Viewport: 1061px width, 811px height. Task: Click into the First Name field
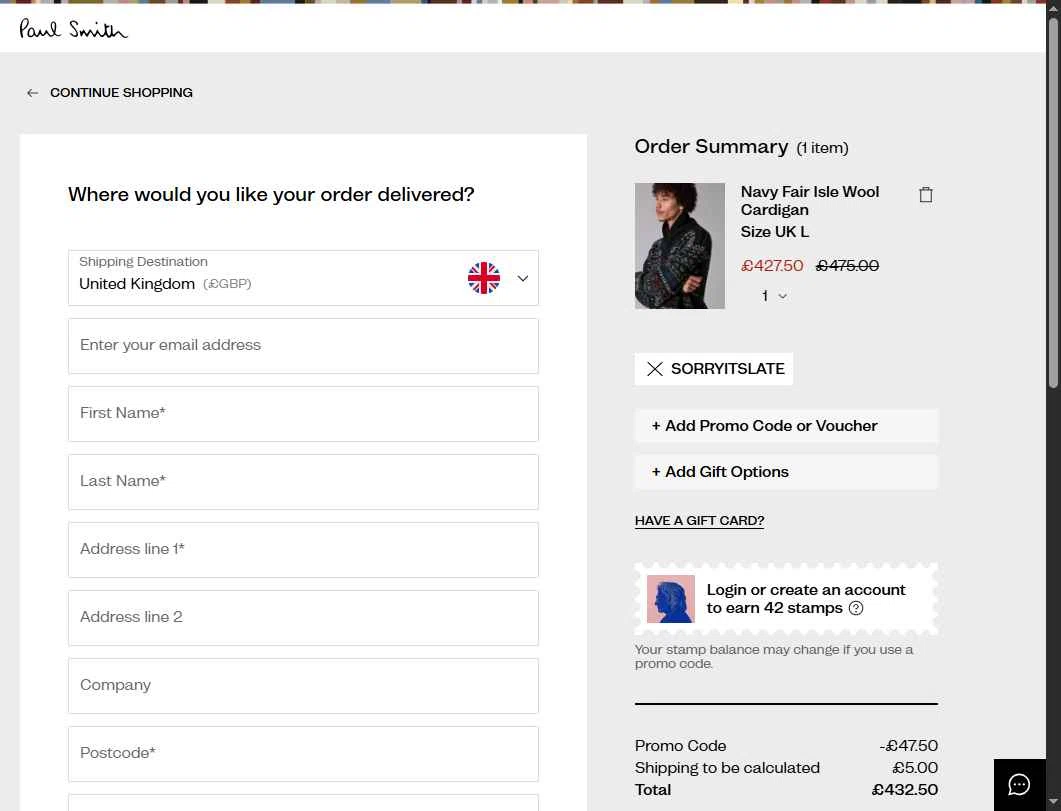pos(303,414)
